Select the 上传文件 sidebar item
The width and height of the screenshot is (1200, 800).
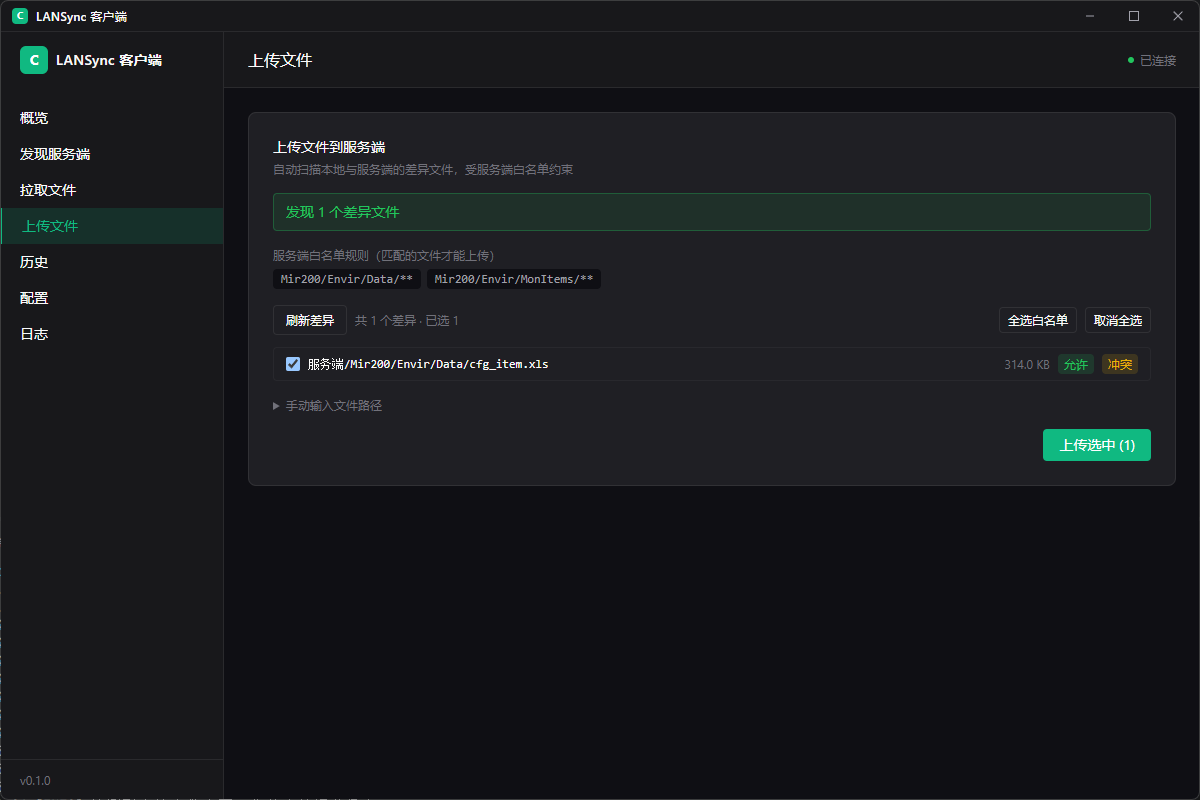click(112, 226)
